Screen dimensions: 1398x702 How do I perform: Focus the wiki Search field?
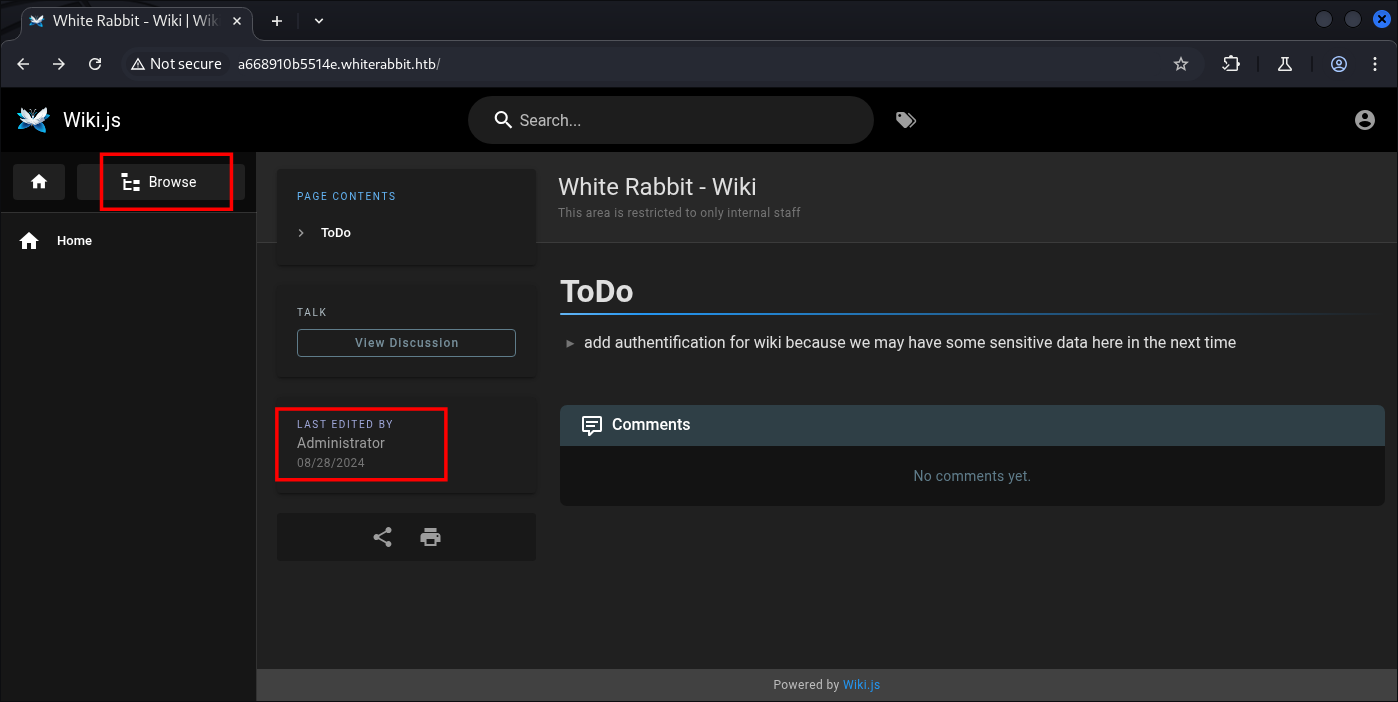pos(680,120)
